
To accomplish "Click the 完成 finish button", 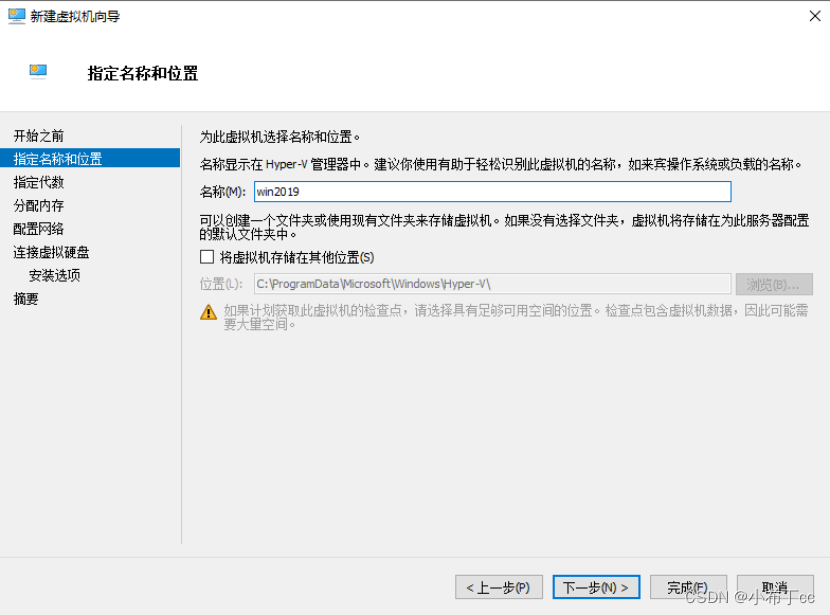I will (688, 587).
